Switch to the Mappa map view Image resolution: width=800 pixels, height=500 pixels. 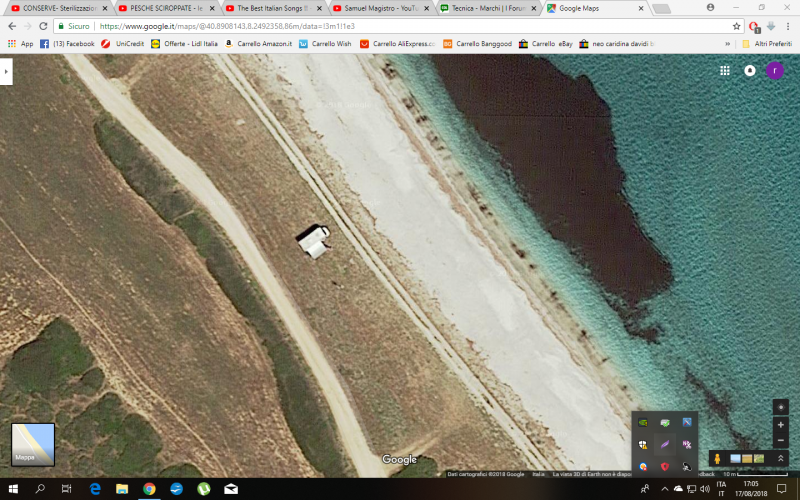[x=33, y=445]
